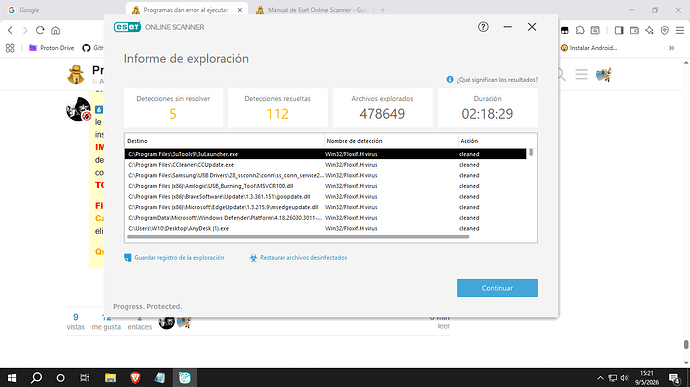Switch to the Manual de Eset Online Scanner tab
Image resolution: width=690 pixels, height=387 pixels.
[x=311, y=10]
